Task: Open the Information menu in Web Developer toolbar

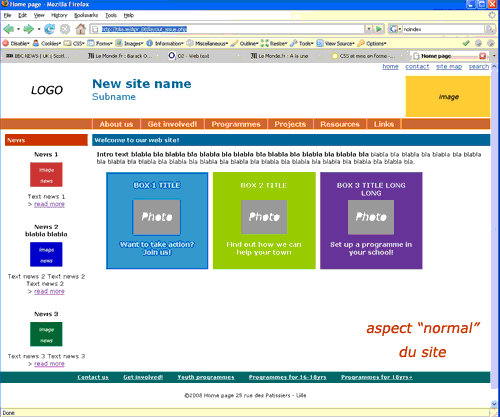Action: pos(165,43)
